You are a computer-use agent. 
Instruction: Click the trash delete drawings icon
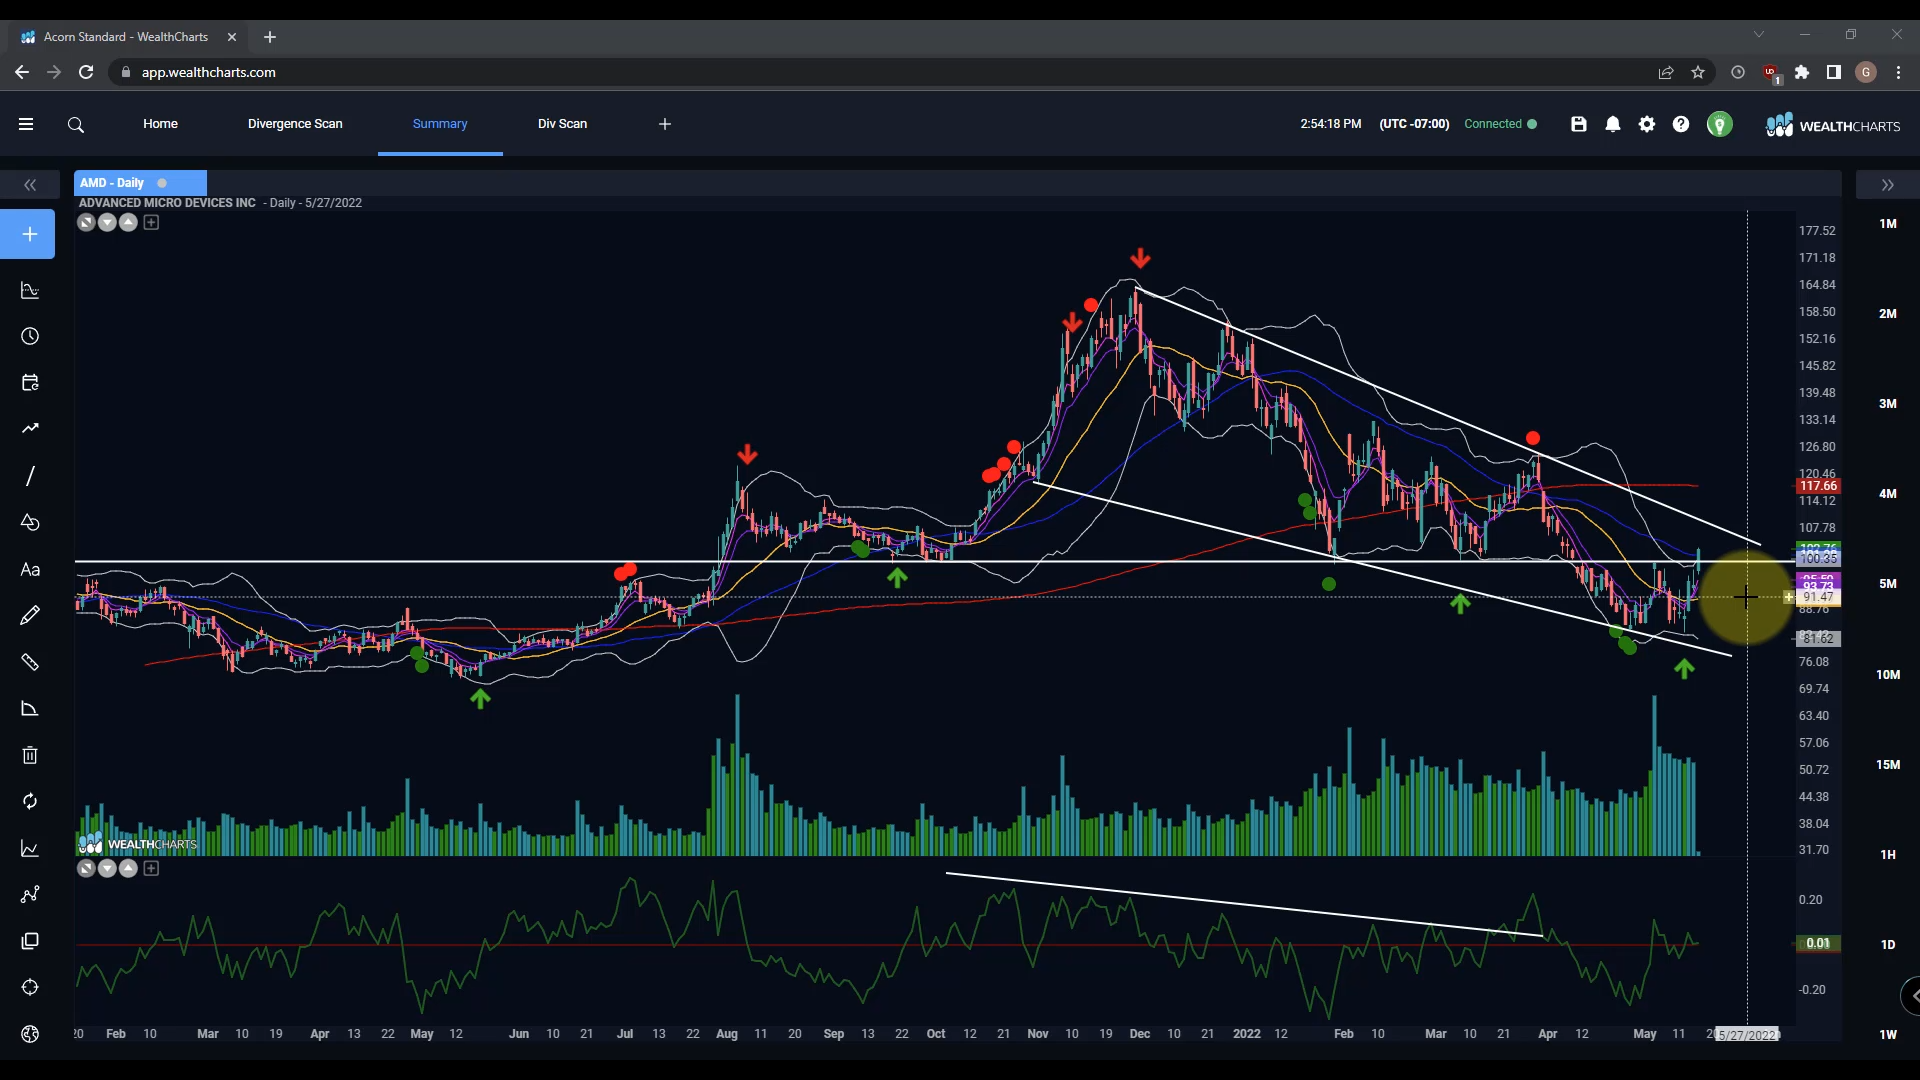30,755
